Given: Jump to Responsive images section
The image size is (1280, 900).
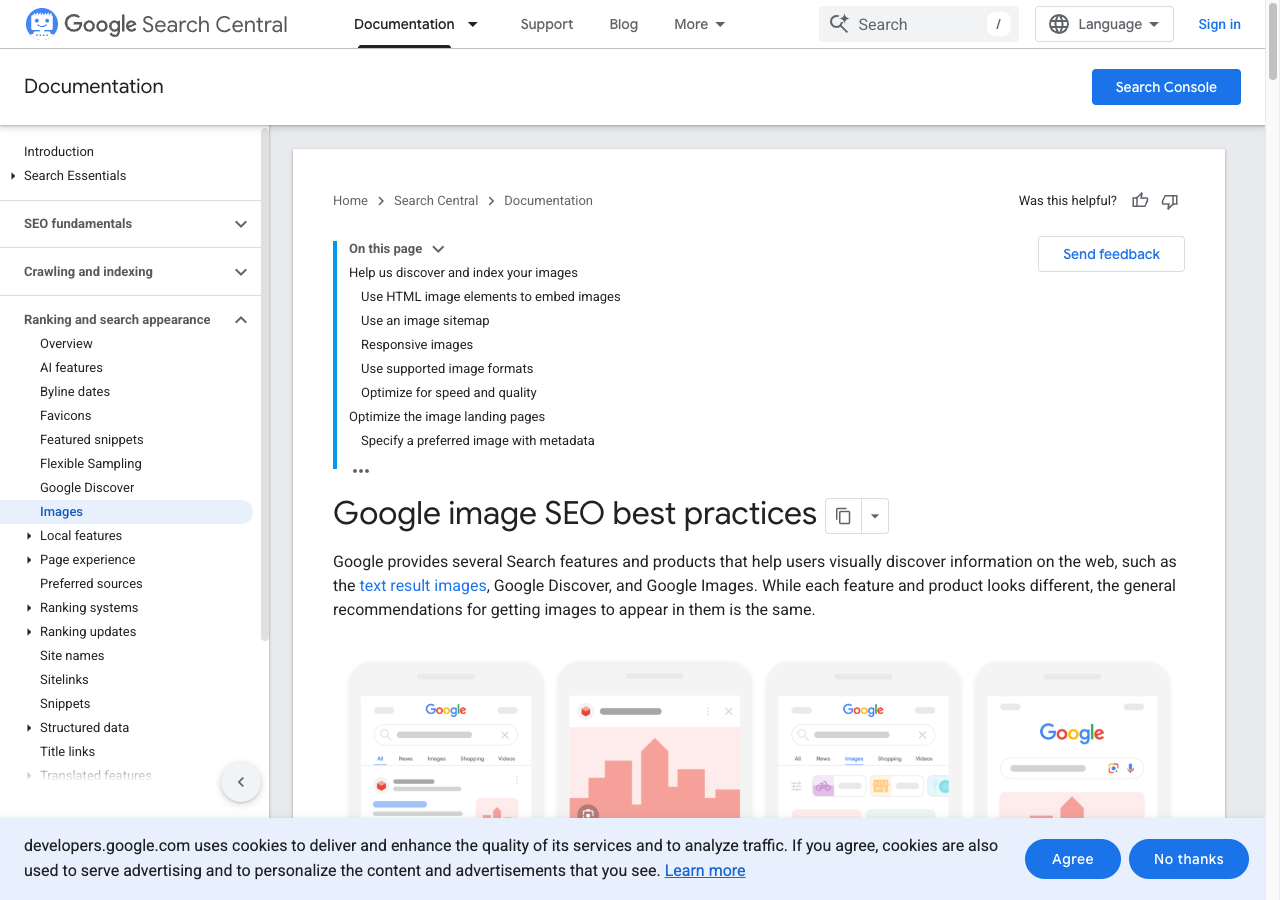Looking at the screenshot, I should pyautogui.click(x=417, y=345).
